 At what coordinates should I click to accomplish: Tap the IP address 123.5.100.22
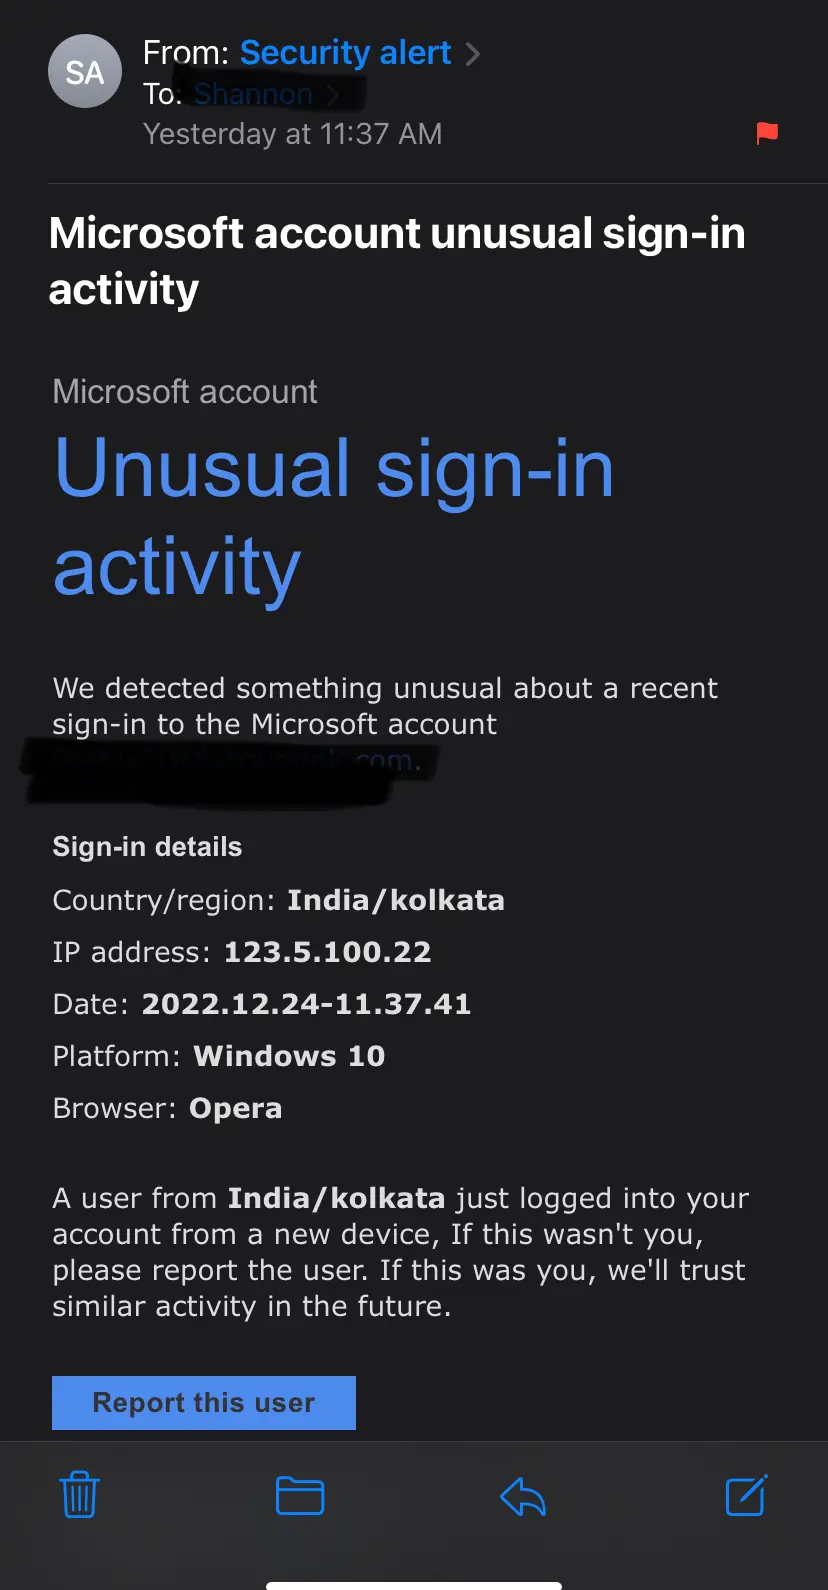pyautogui.click(x=327, y=952)
